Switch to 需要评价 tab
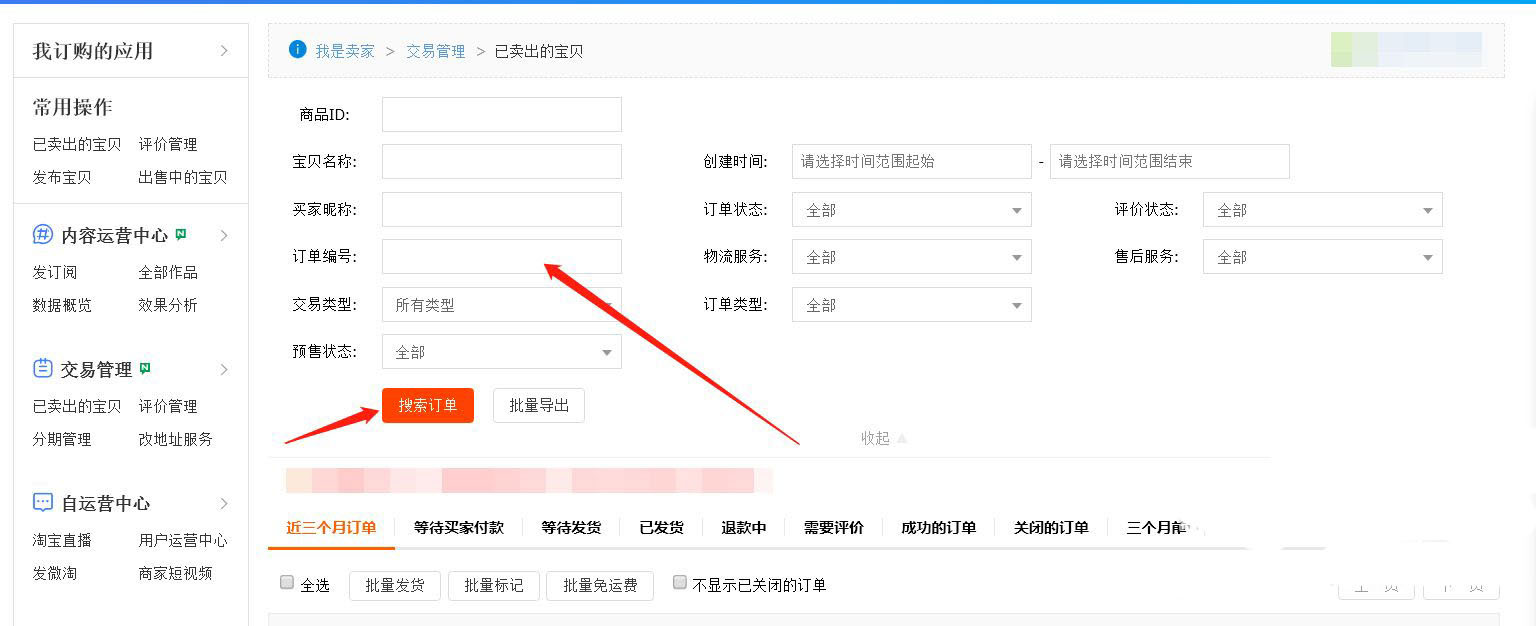 [834, 527]
